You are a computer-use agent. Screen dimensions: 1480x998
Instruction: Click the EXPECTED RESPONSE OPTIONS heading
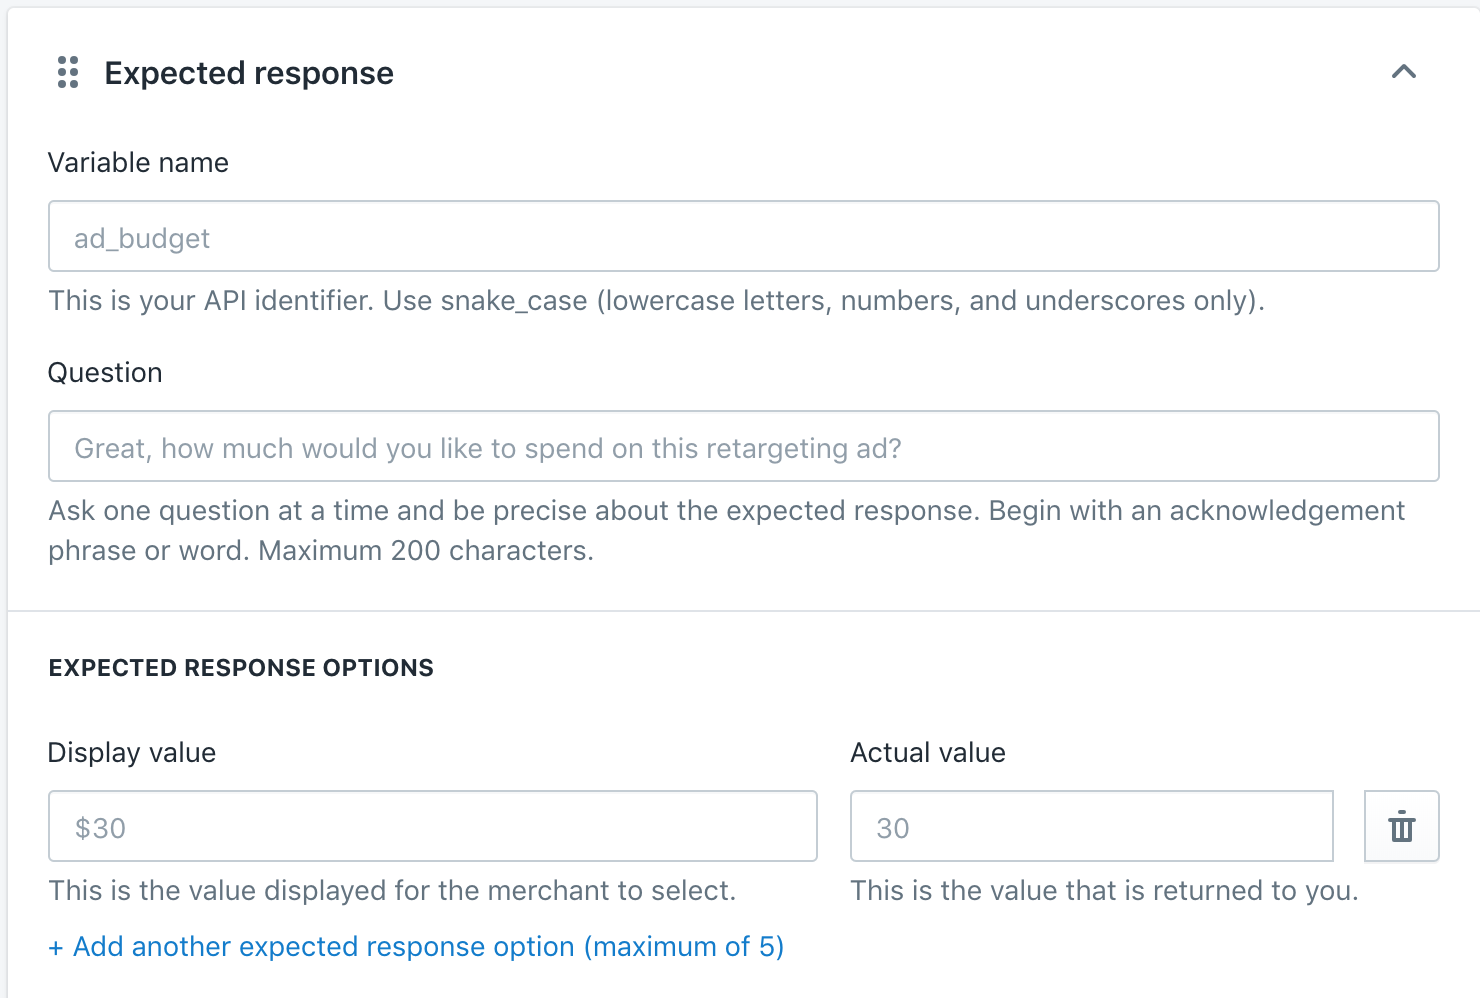tap(241, 668)
